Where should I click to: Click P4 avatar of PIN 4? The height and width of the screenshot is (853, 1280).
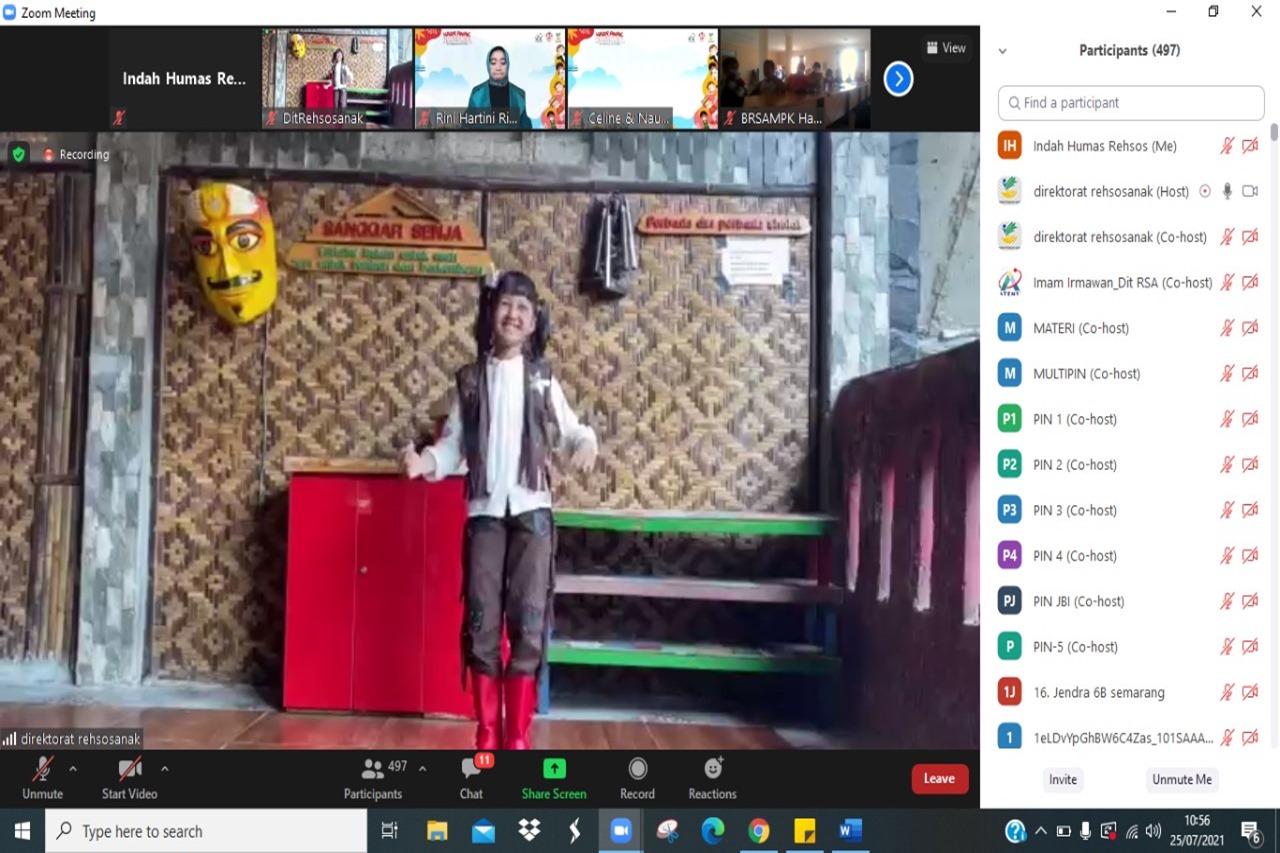(1010, 556)
